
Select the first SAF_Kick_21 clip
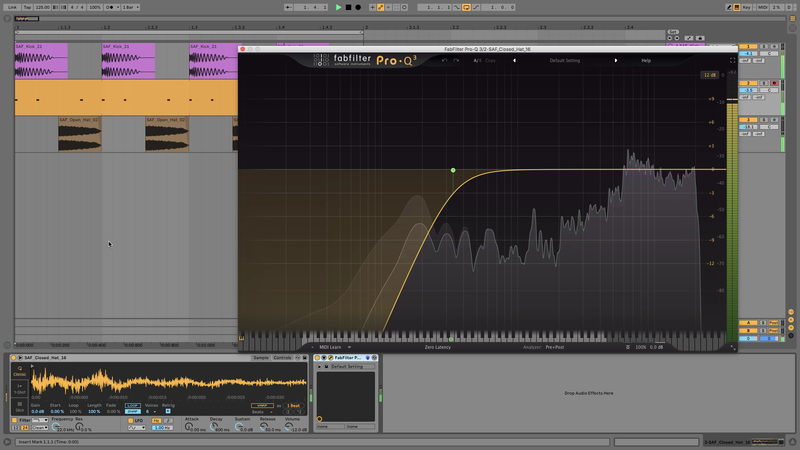click(x=41, y=61)
